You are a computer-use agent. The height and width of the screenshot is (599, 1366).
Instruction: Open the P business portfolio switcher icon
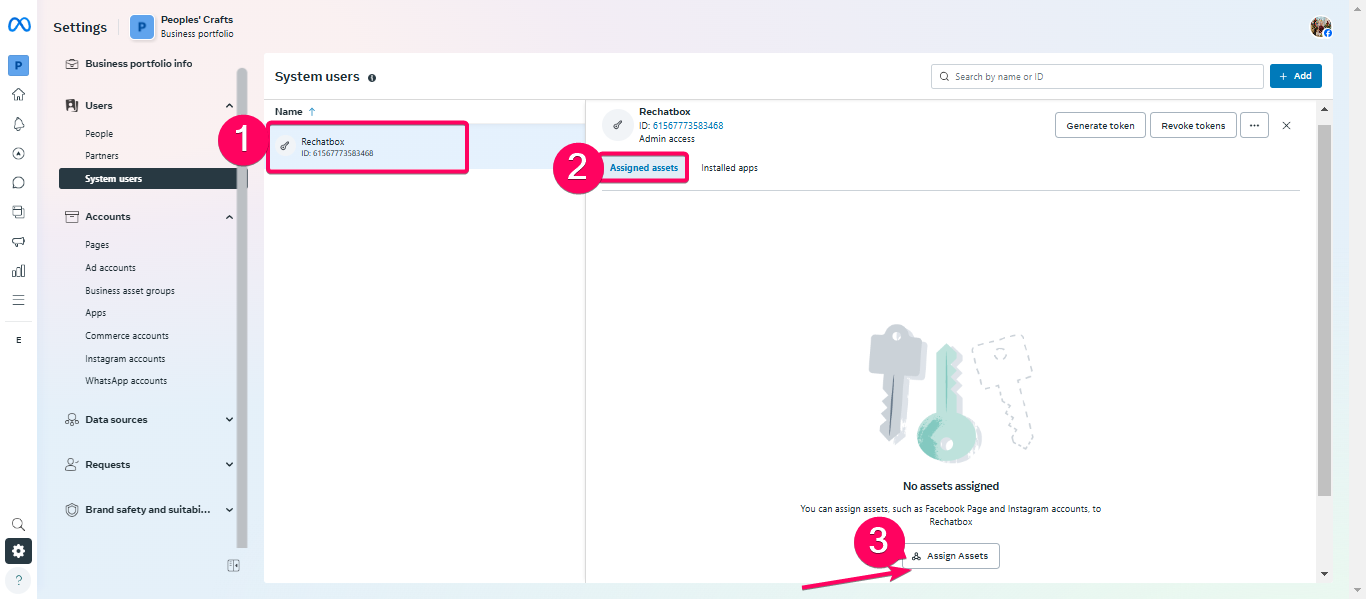(x=18, y=66)
